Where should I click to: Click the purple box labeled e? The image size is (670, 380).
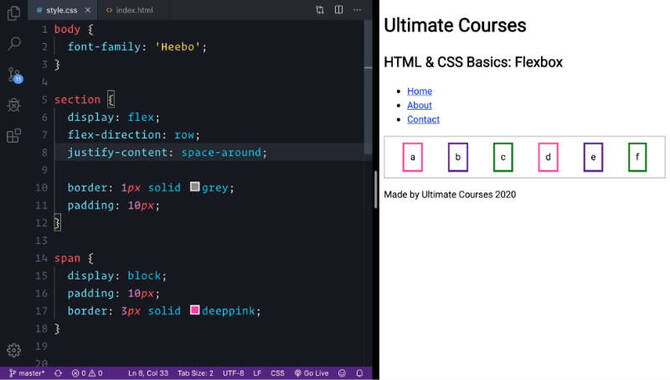[x=593, y=157]
